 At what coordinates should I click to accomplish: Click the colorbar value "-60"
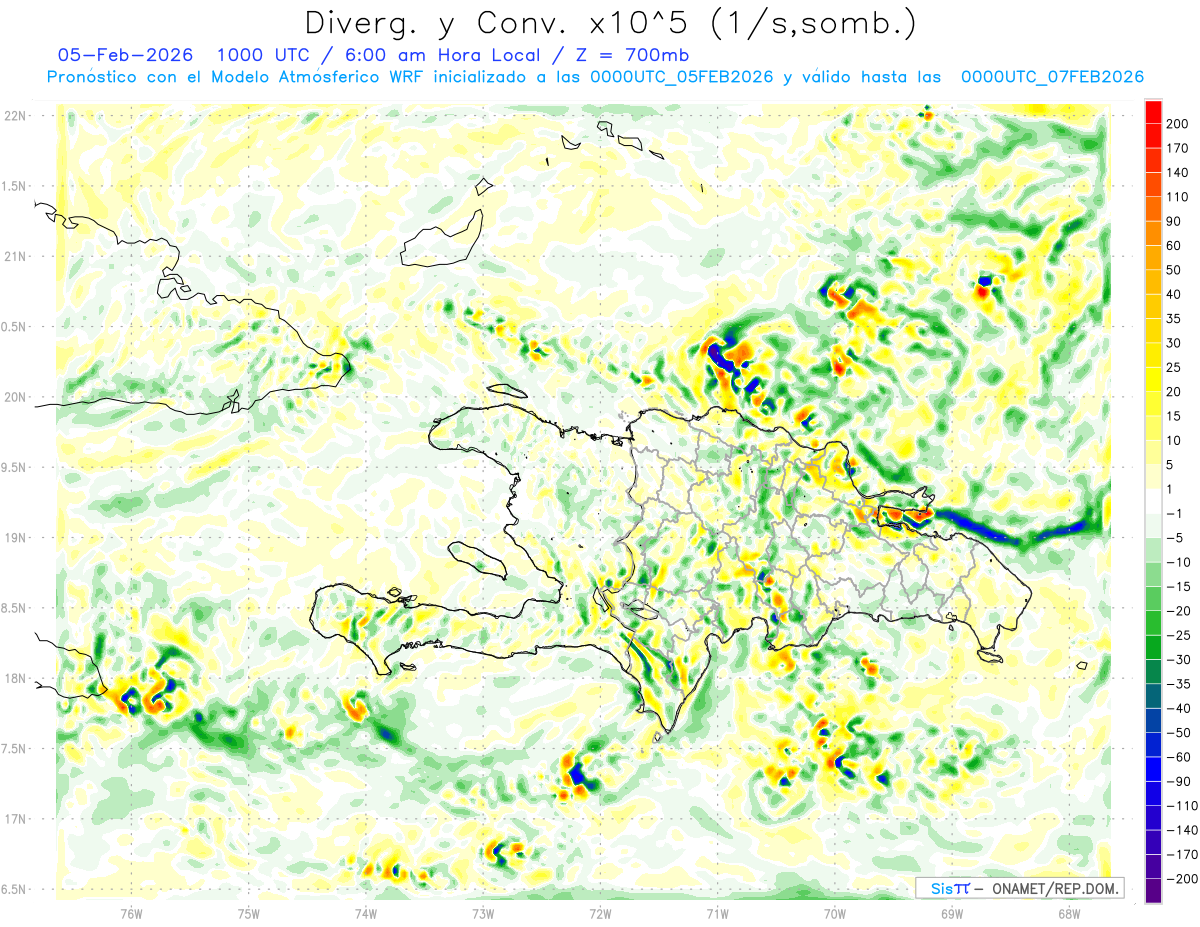1177,757
